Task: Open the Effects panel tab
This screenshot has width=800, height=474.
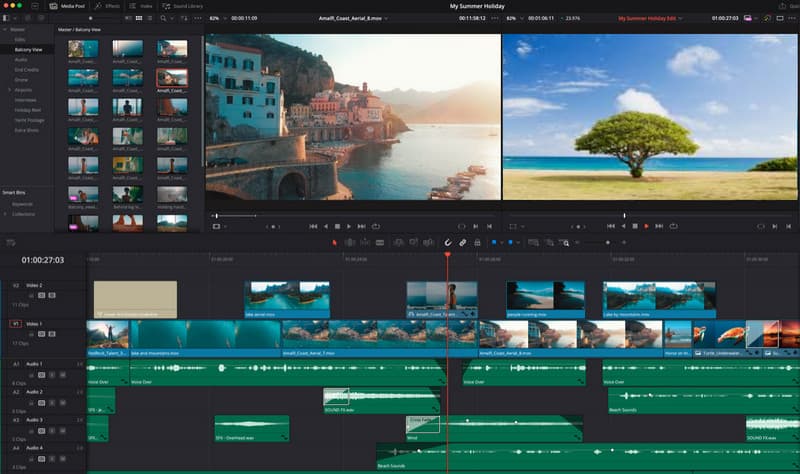Action: (x=107, y=6)
